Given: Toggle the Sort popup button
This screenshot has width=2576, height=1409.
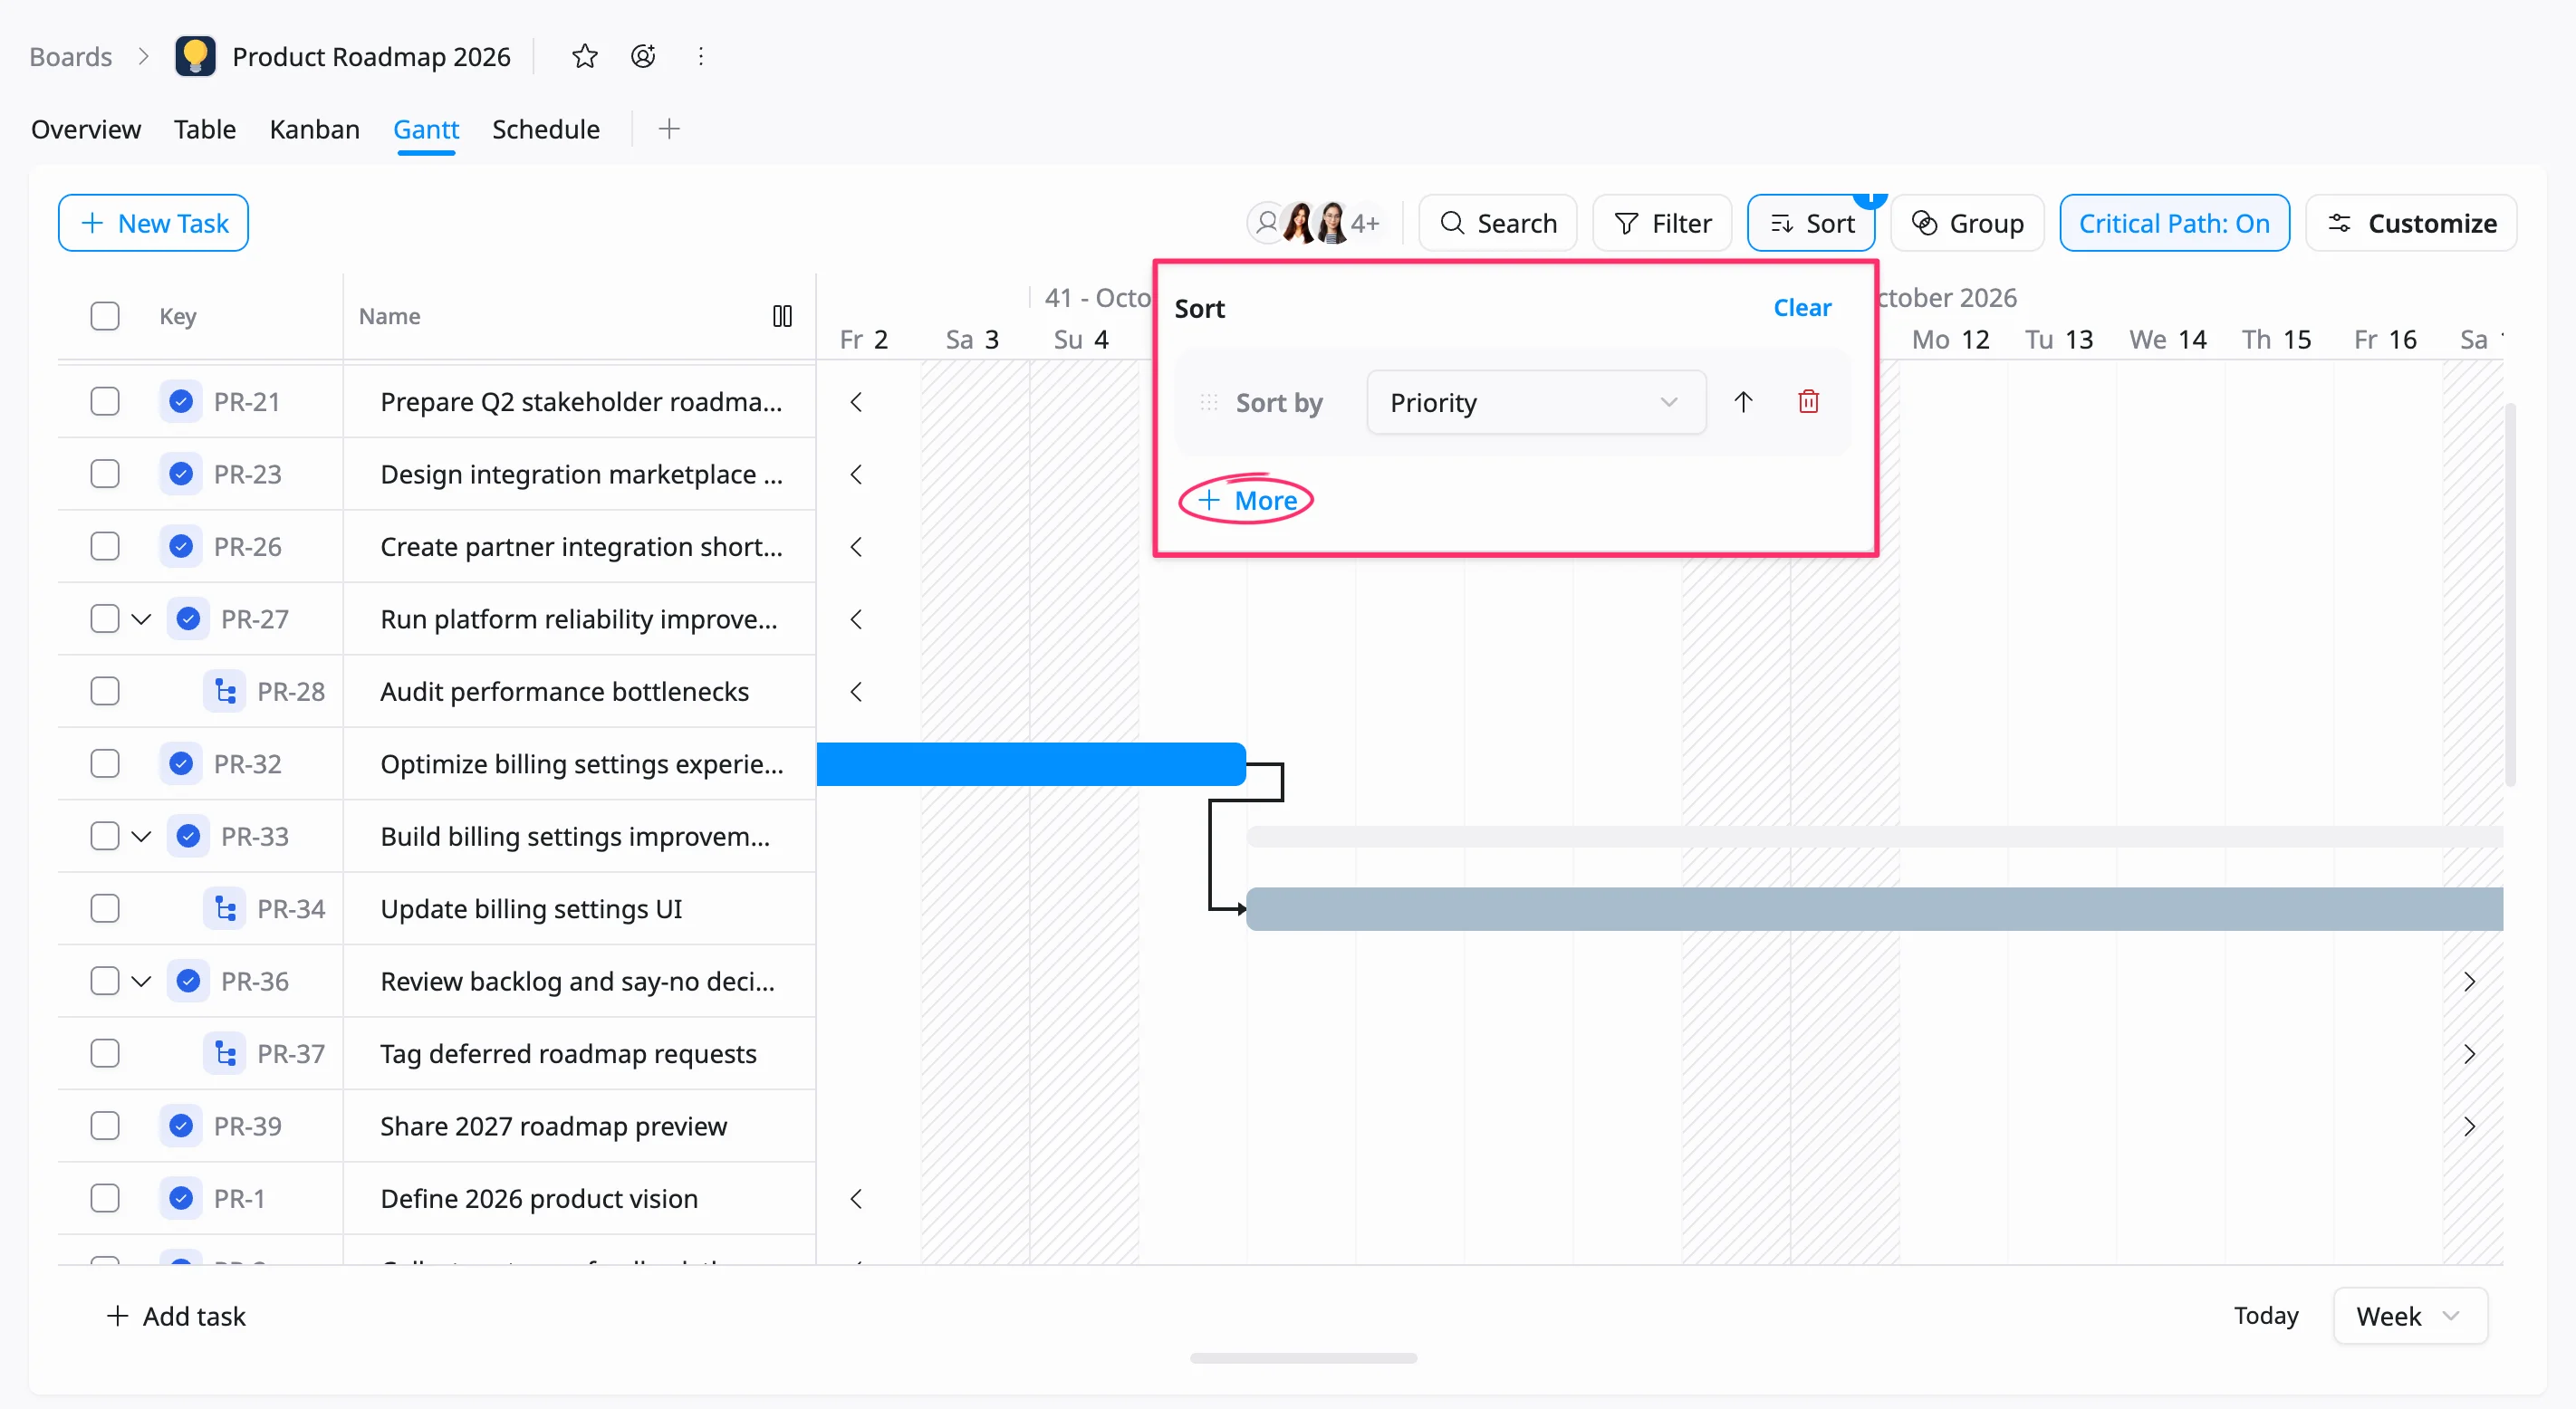Looking at the screenshot, I should click(x=1811, y=223).
